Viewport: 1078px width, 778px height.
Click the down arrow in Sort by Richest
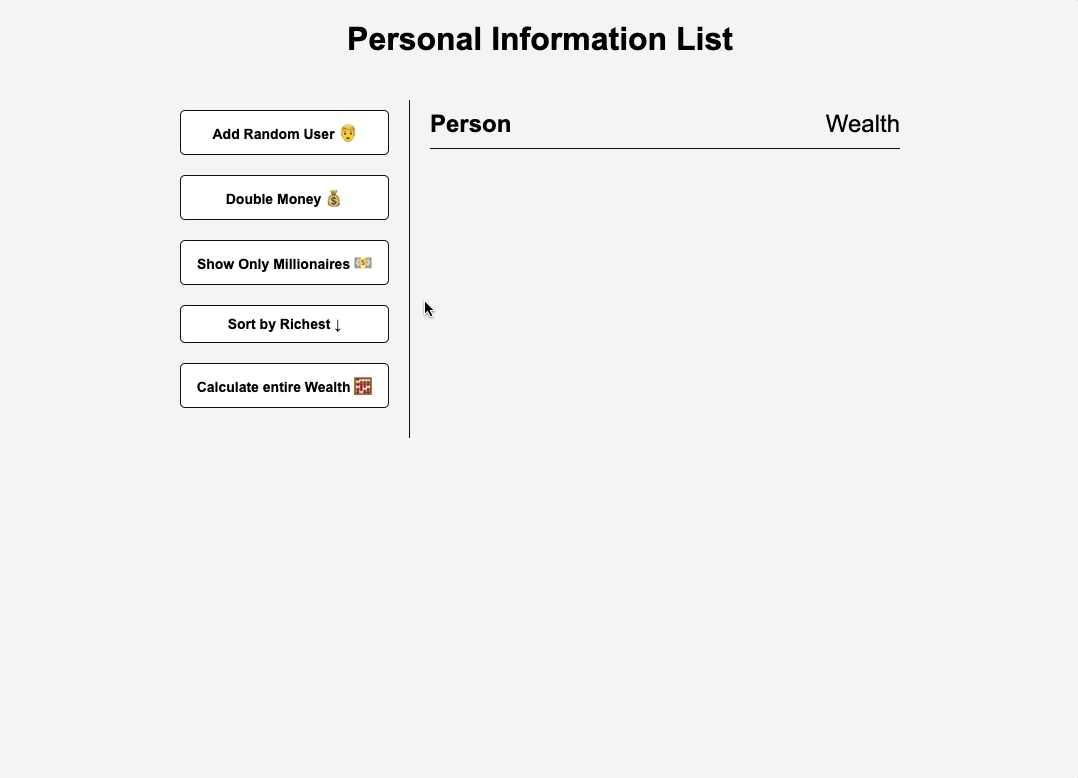[x=338, y=325]
